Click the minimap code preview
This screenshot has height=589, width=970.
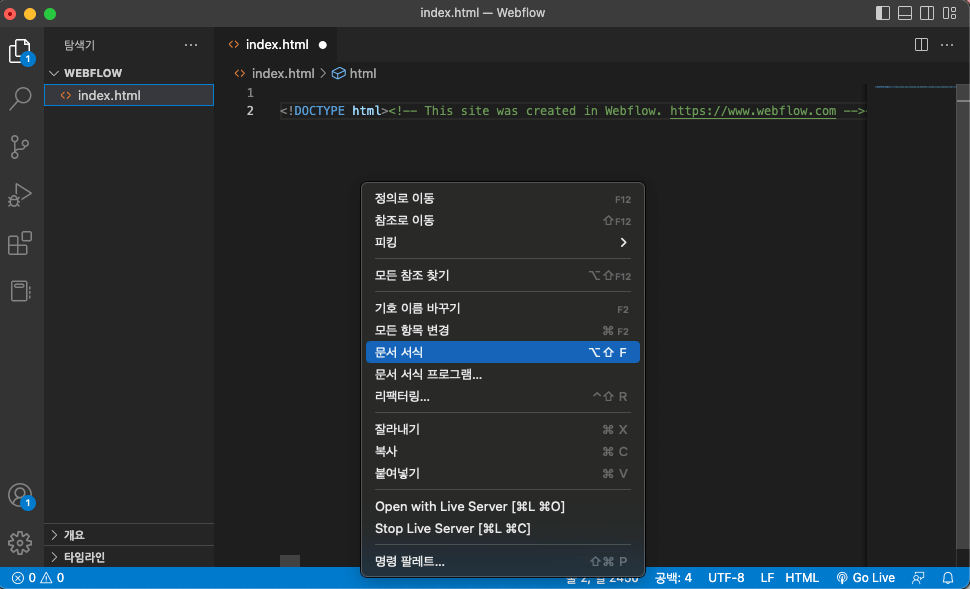915,87
